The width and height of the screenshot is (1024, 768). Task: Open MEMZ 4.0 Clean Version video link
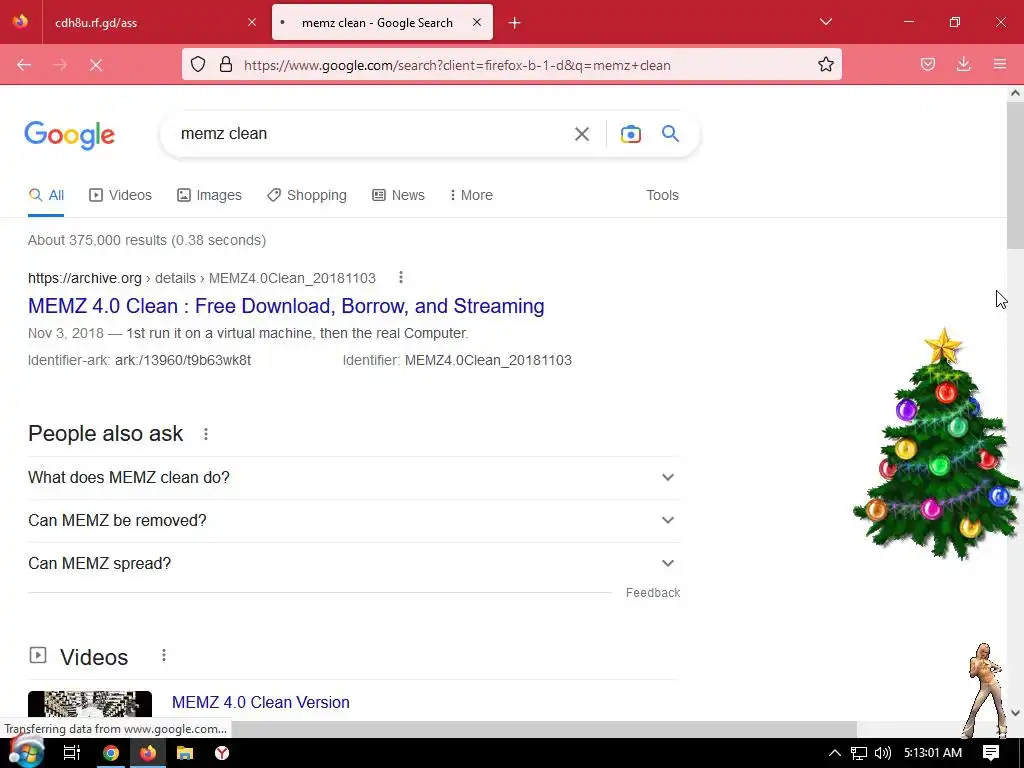click(261, 703)
